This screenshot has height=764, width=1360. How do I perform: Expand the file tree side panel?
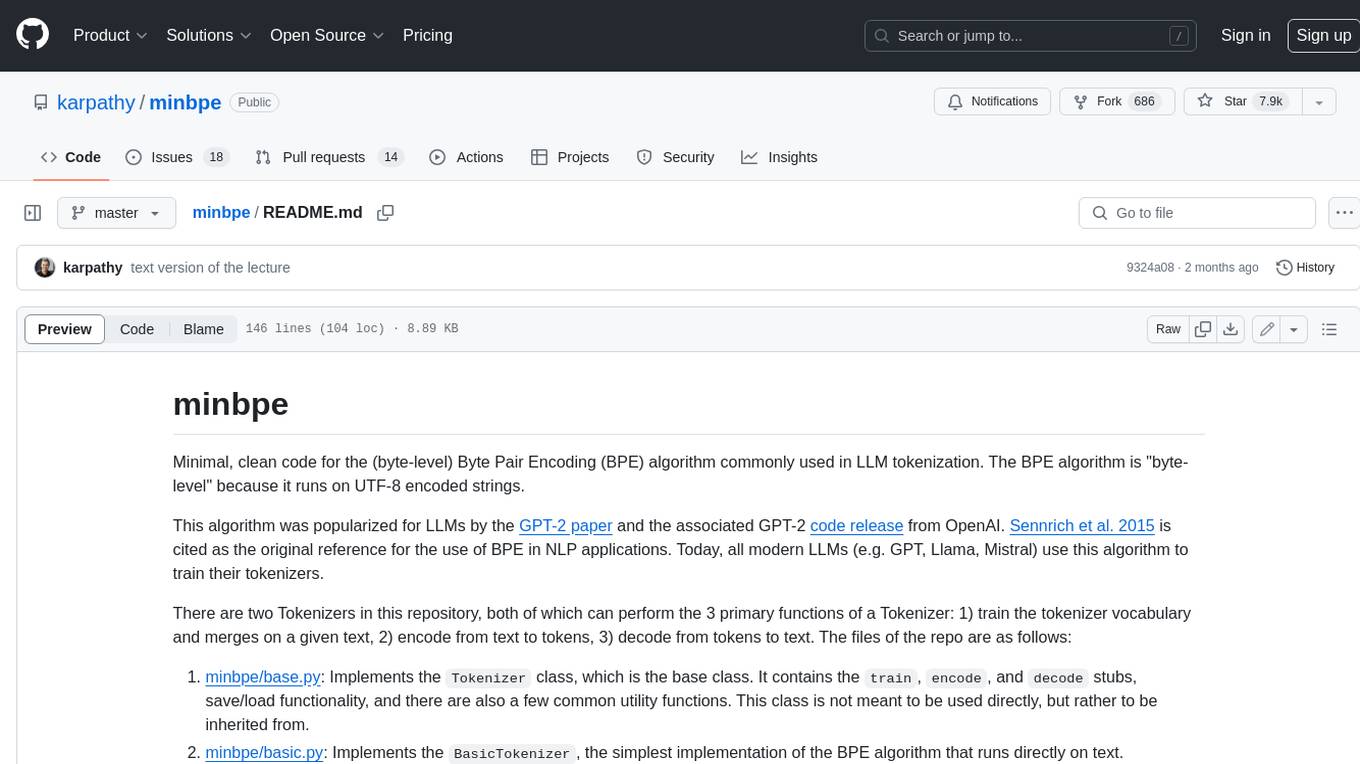[x=32, y=213]
